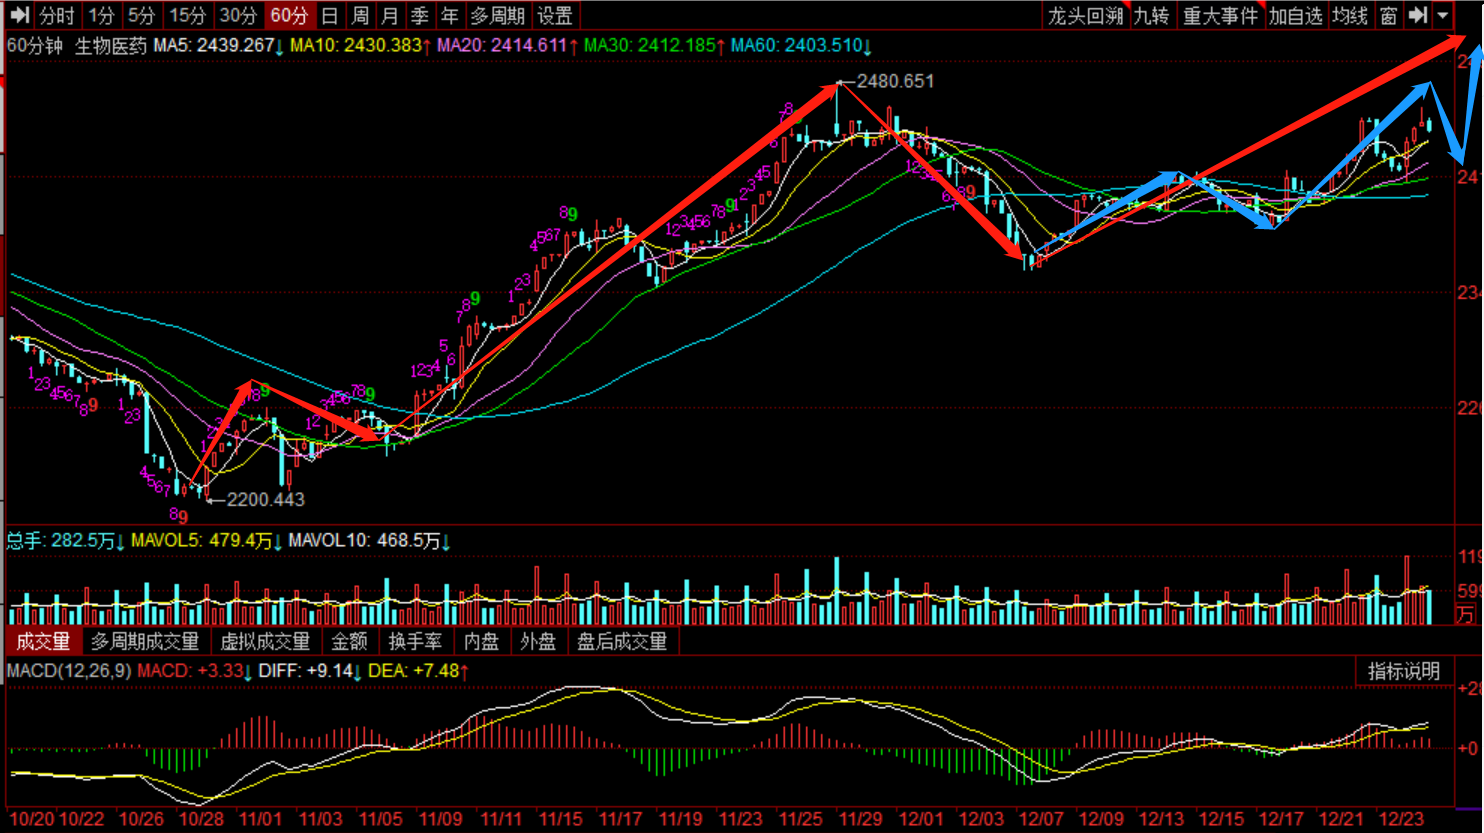
Task: Select the 内盘 tab
Action: (x=482, y=641)
